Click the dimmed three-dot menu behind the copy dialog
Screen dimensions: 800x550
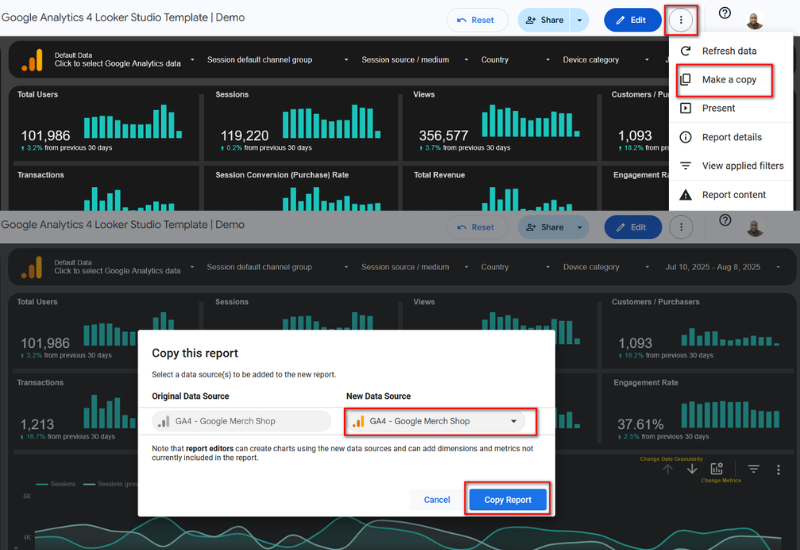(x=681, y=228)
